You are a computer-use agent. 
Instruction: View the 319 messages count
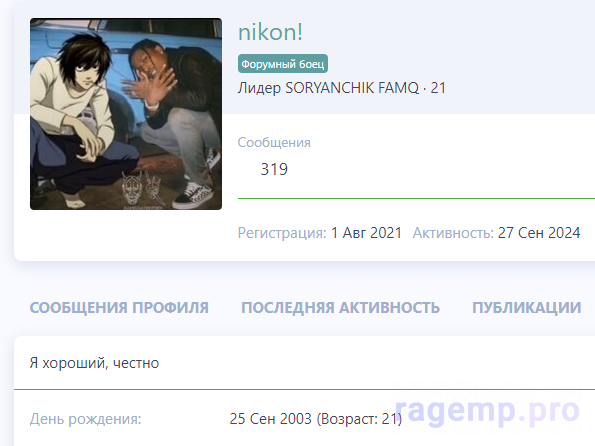274,169
